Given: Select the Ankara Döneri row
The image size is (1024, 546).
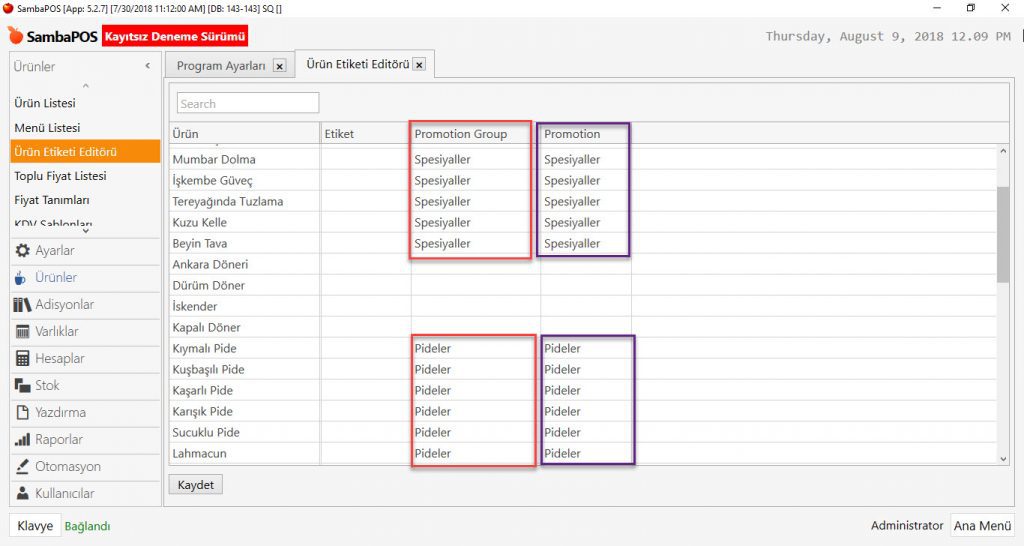Looking at the screenshot, I should point(583,265).
